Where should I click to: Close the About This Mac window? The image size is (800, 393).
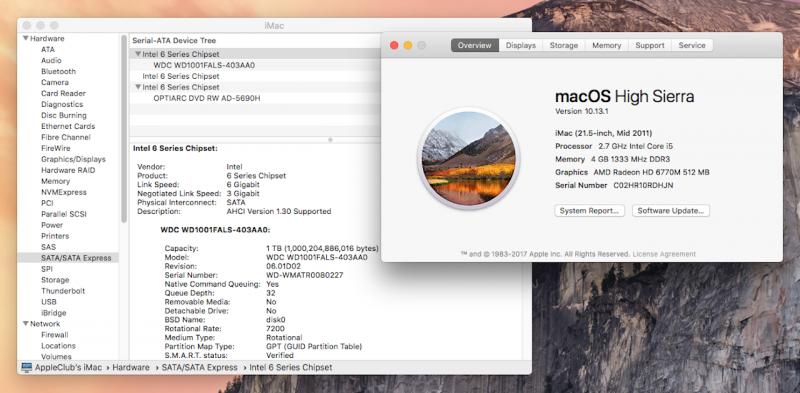click(394, 45)
